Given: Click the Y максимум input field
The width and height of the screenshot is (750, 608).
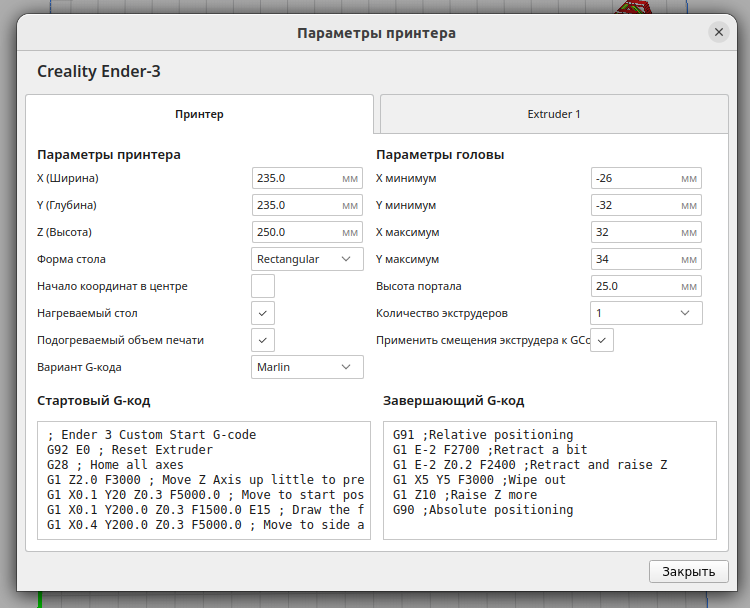Looking at the screenshot, I should coord(646,259).
